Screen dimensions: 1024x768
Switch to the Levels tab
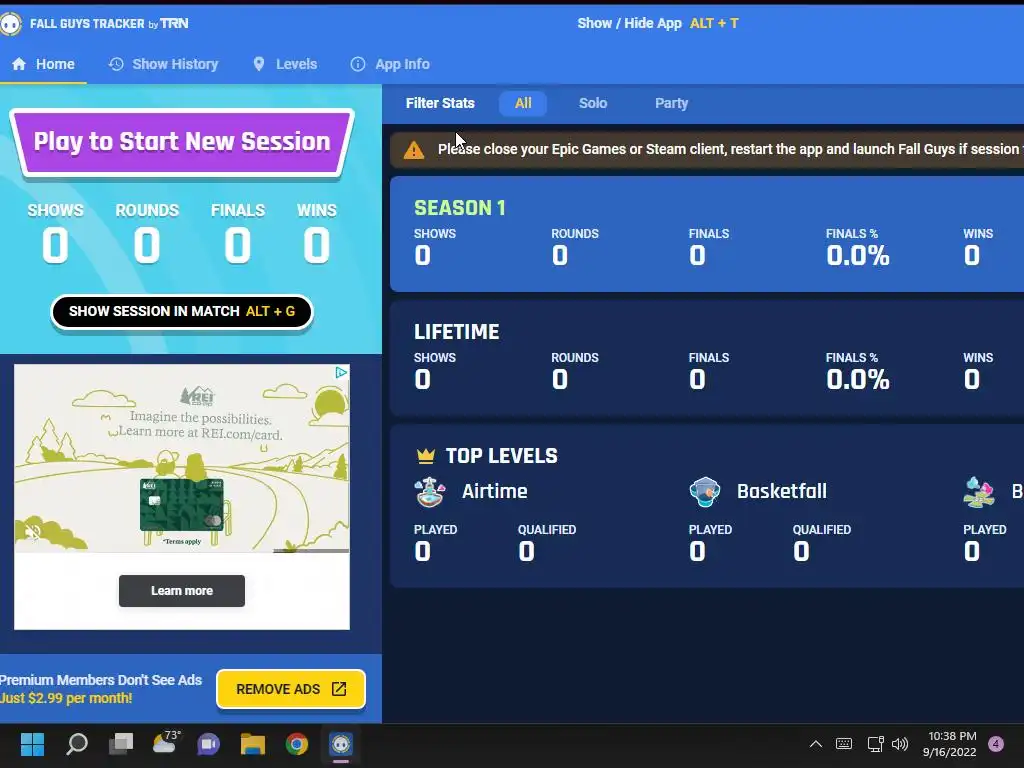tap(285, 64)
